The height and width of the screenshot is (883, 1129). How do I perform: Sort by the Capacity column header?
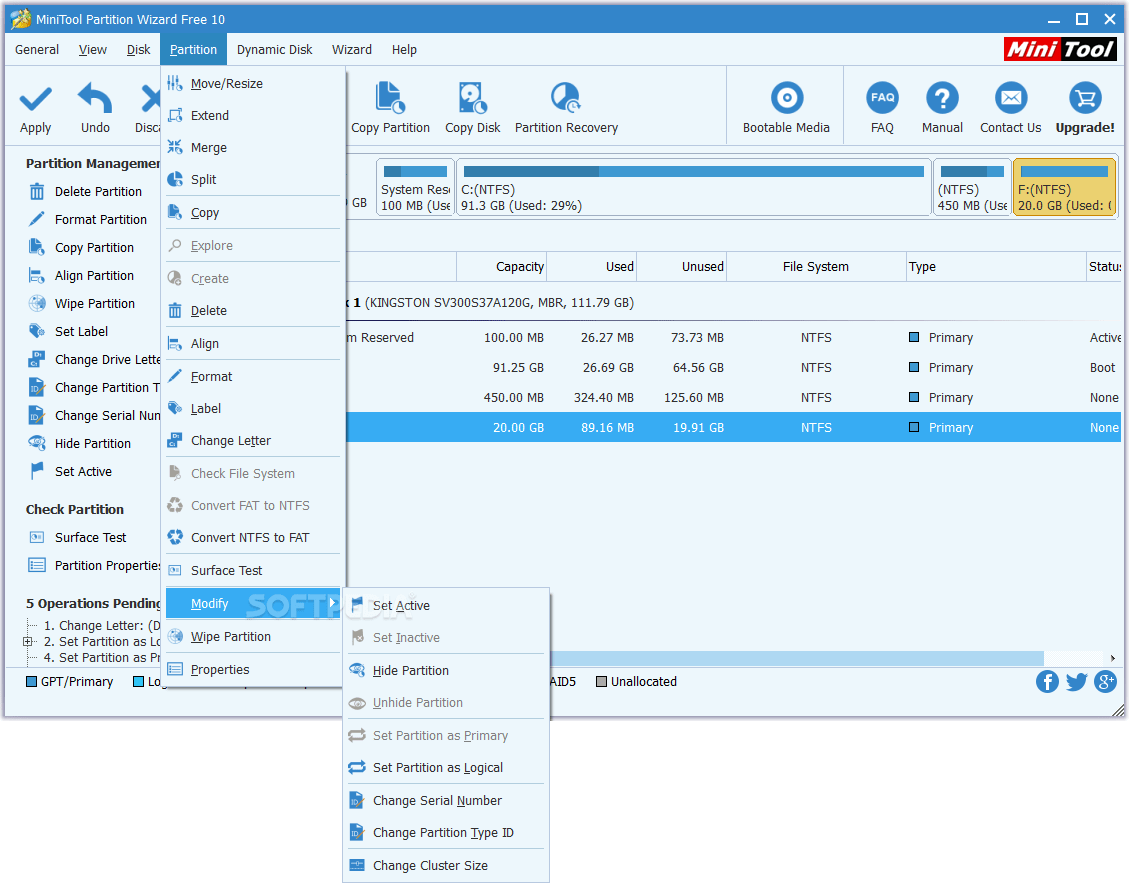pos(501,267)
